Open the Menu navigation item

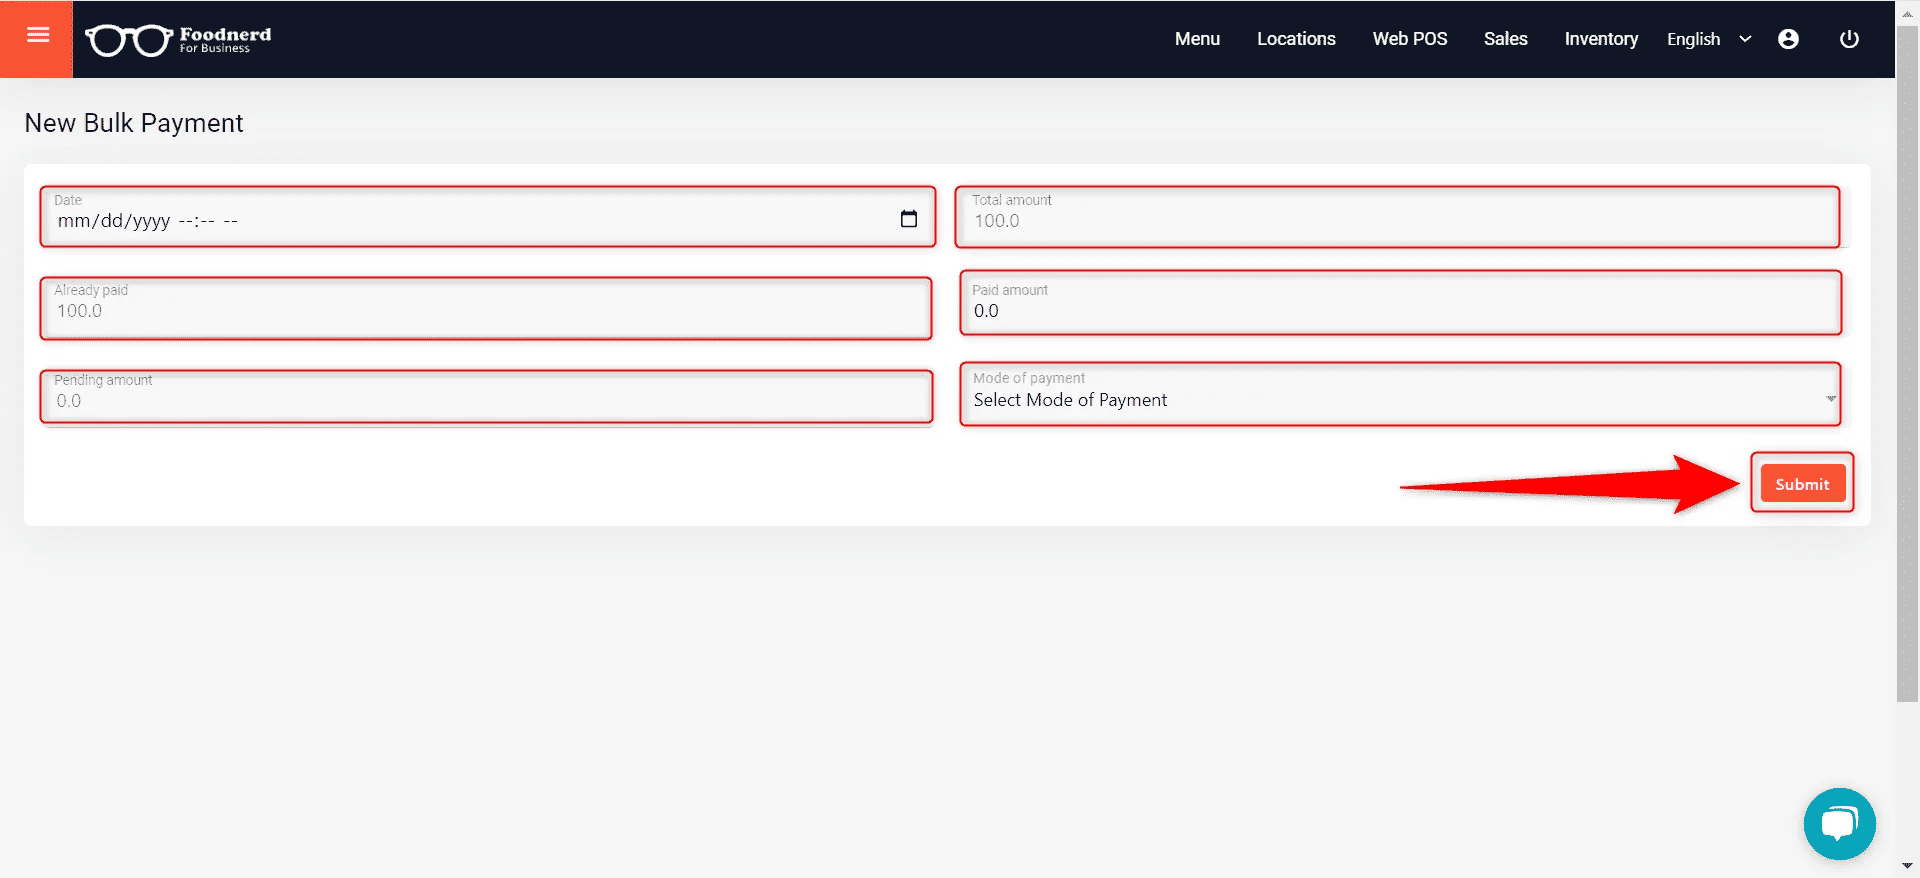(x=1197, y=39)
